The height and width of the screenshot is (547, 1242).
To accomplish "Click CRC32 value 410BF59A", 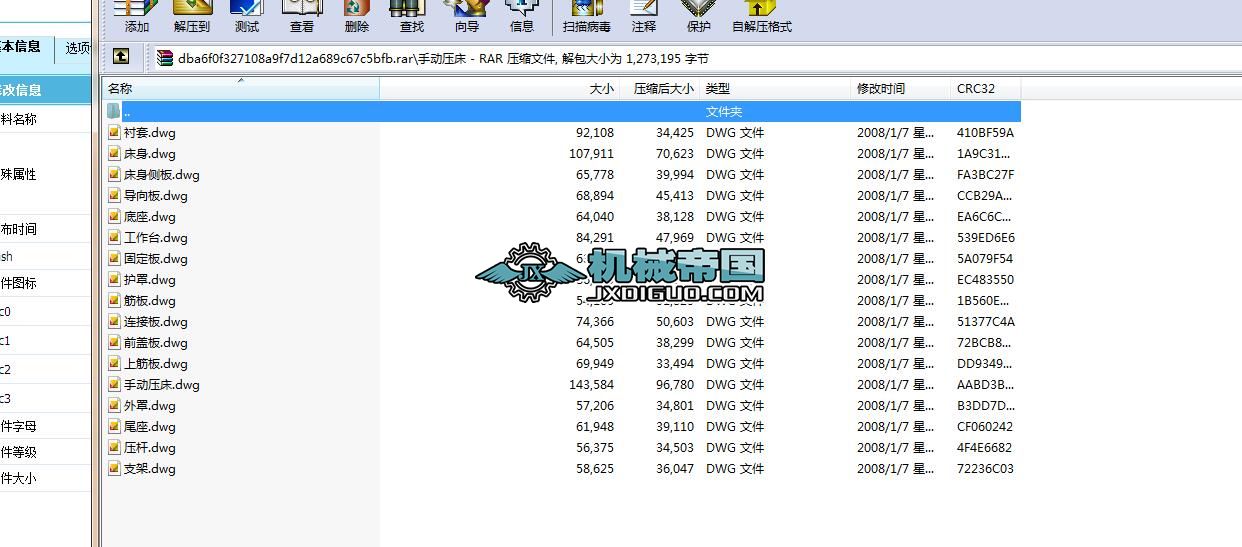I will tap(985, 132).
